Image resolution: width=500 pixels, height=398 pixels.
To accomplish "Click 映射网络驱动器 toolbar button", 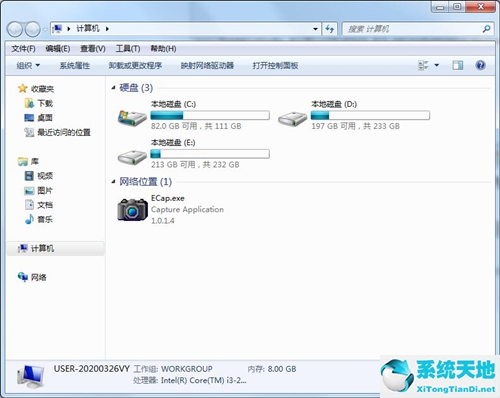I will [x=207, y=65].
